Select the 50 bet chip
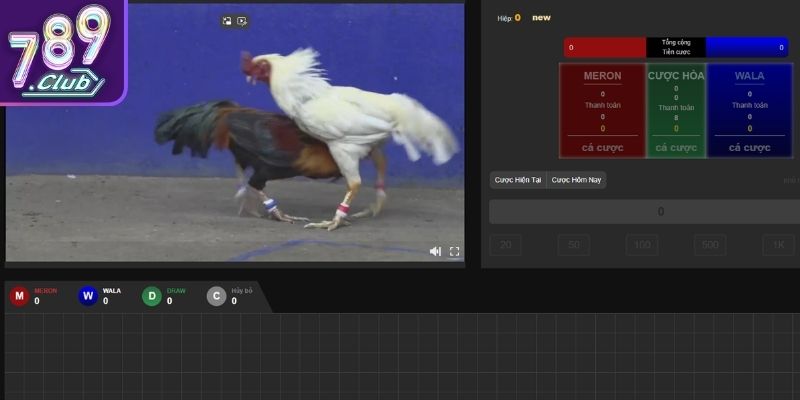This screenshot has height=400, width=800. click(573, 245)
